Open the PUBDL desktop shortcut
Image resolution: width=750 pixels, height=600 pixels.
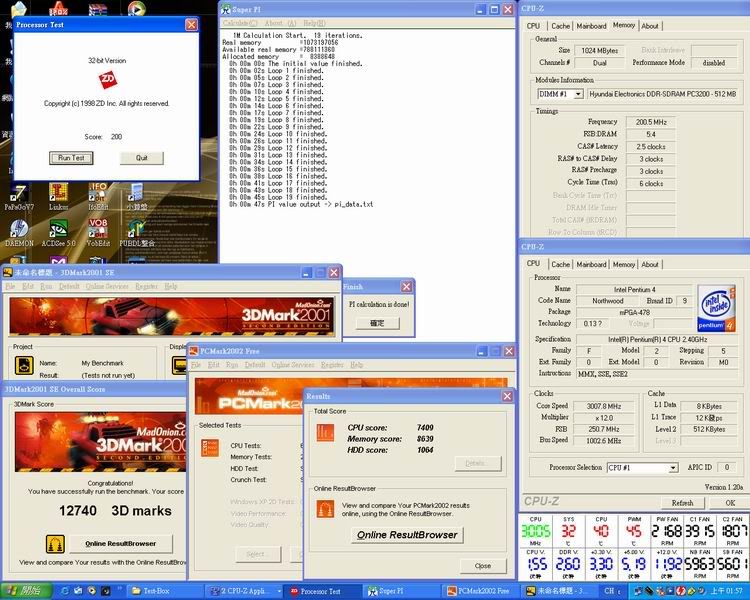(137, 233)
